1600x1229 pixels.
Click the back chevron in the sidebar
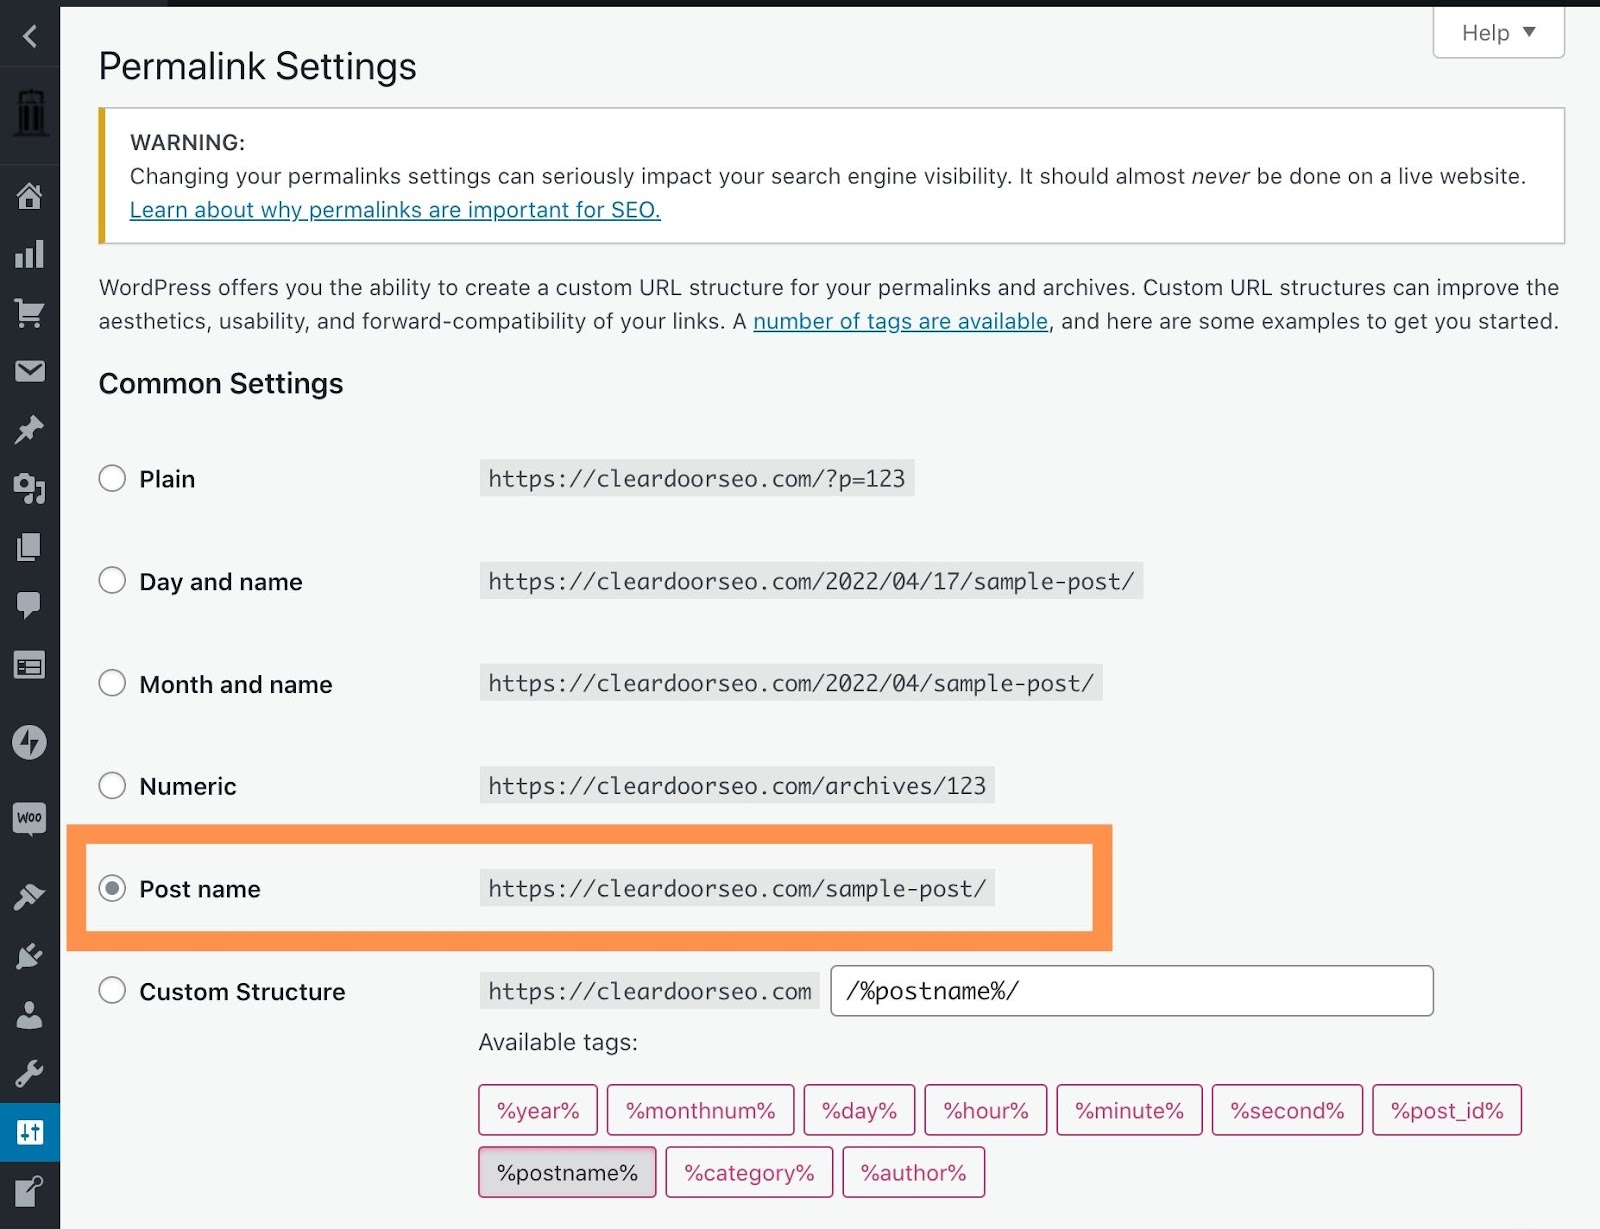click(30, 37)
